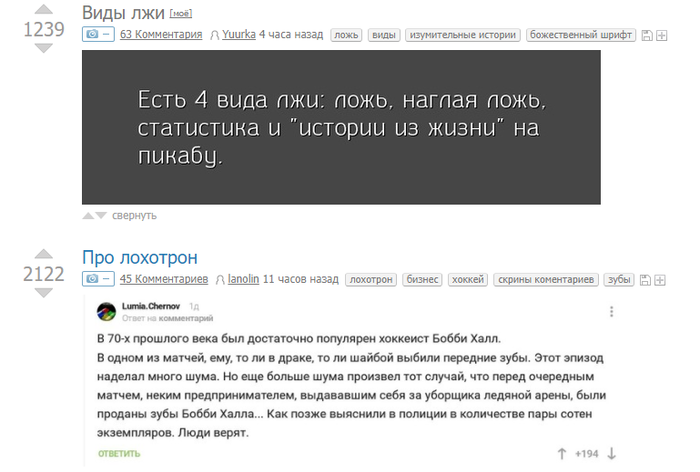Select the 'скрины коментариев' tag
This screenshot has width=700, height=472.
click(546, 280)
